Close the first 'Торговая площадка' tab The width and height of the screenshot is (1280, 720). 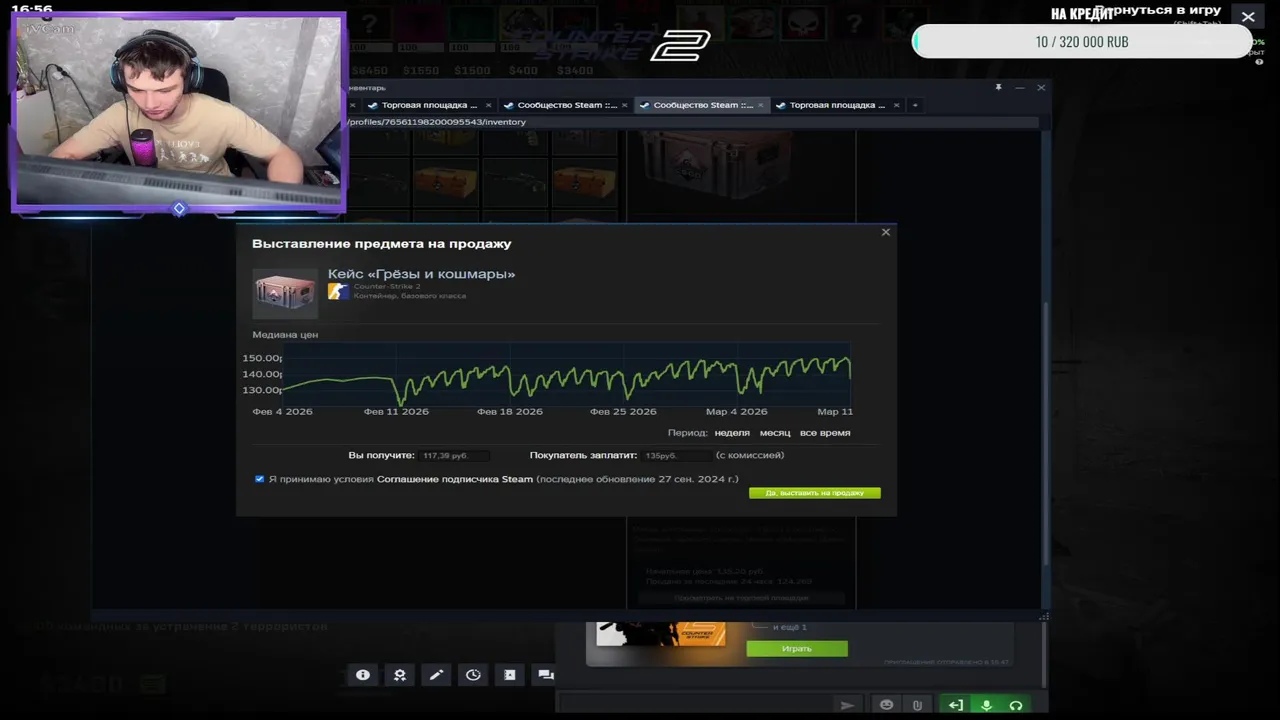point(489,105)
